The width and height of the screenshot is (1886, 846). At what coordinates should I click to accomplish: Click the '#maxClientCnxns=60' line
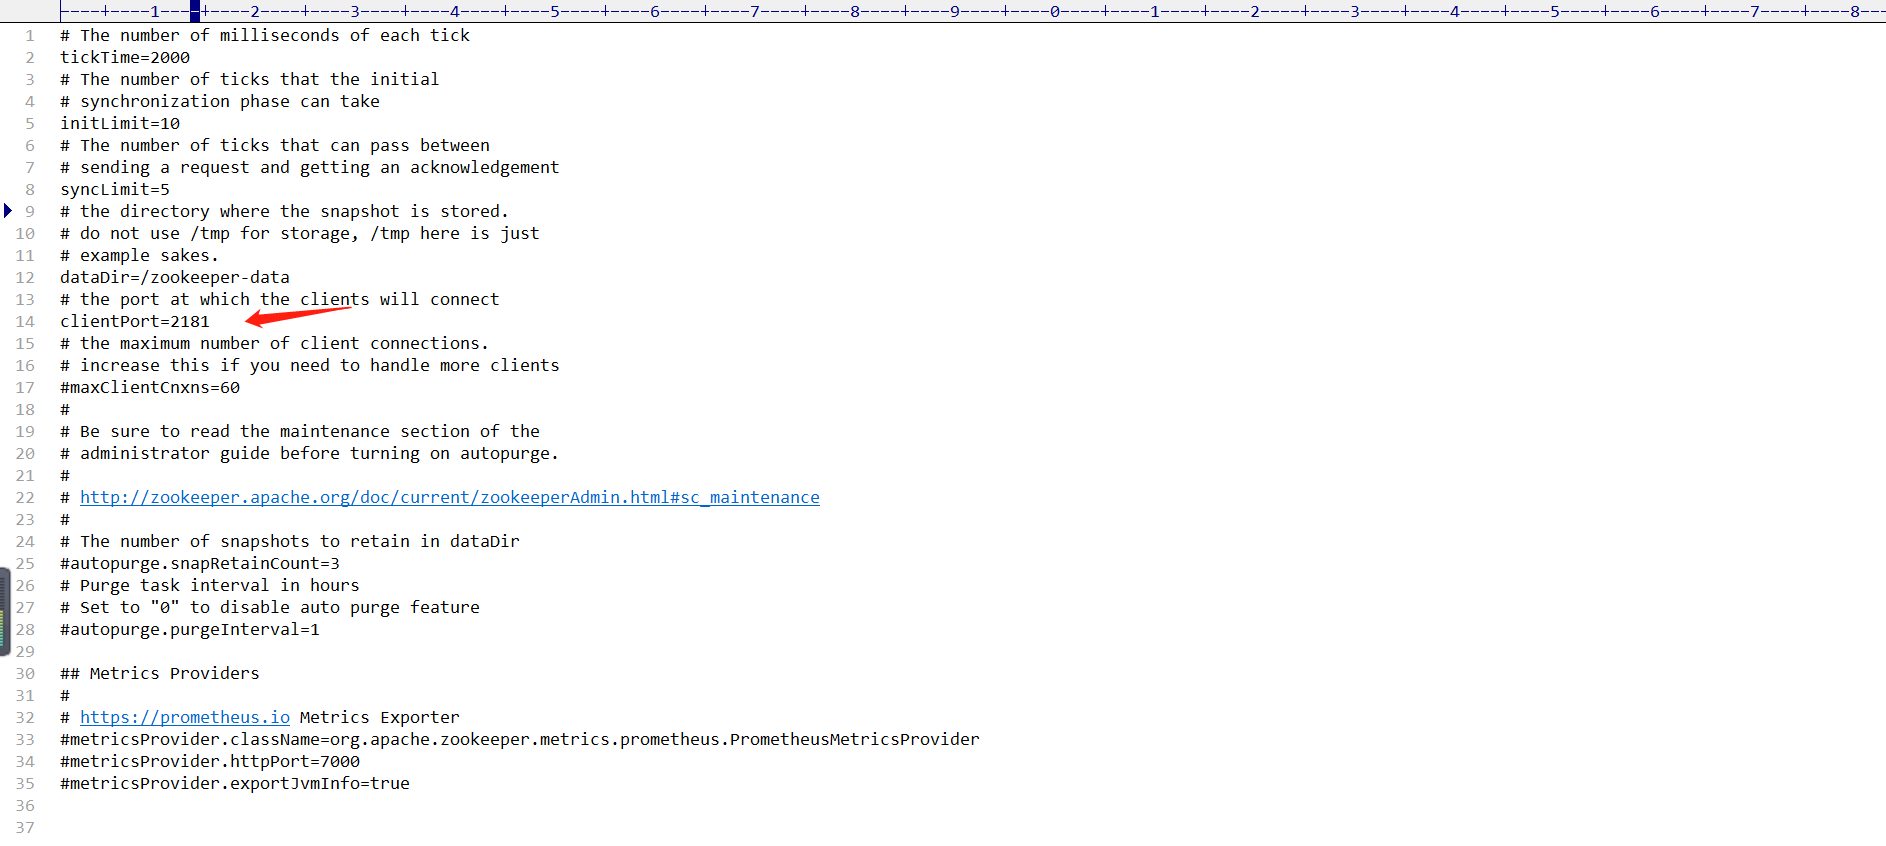coord(150,387)
